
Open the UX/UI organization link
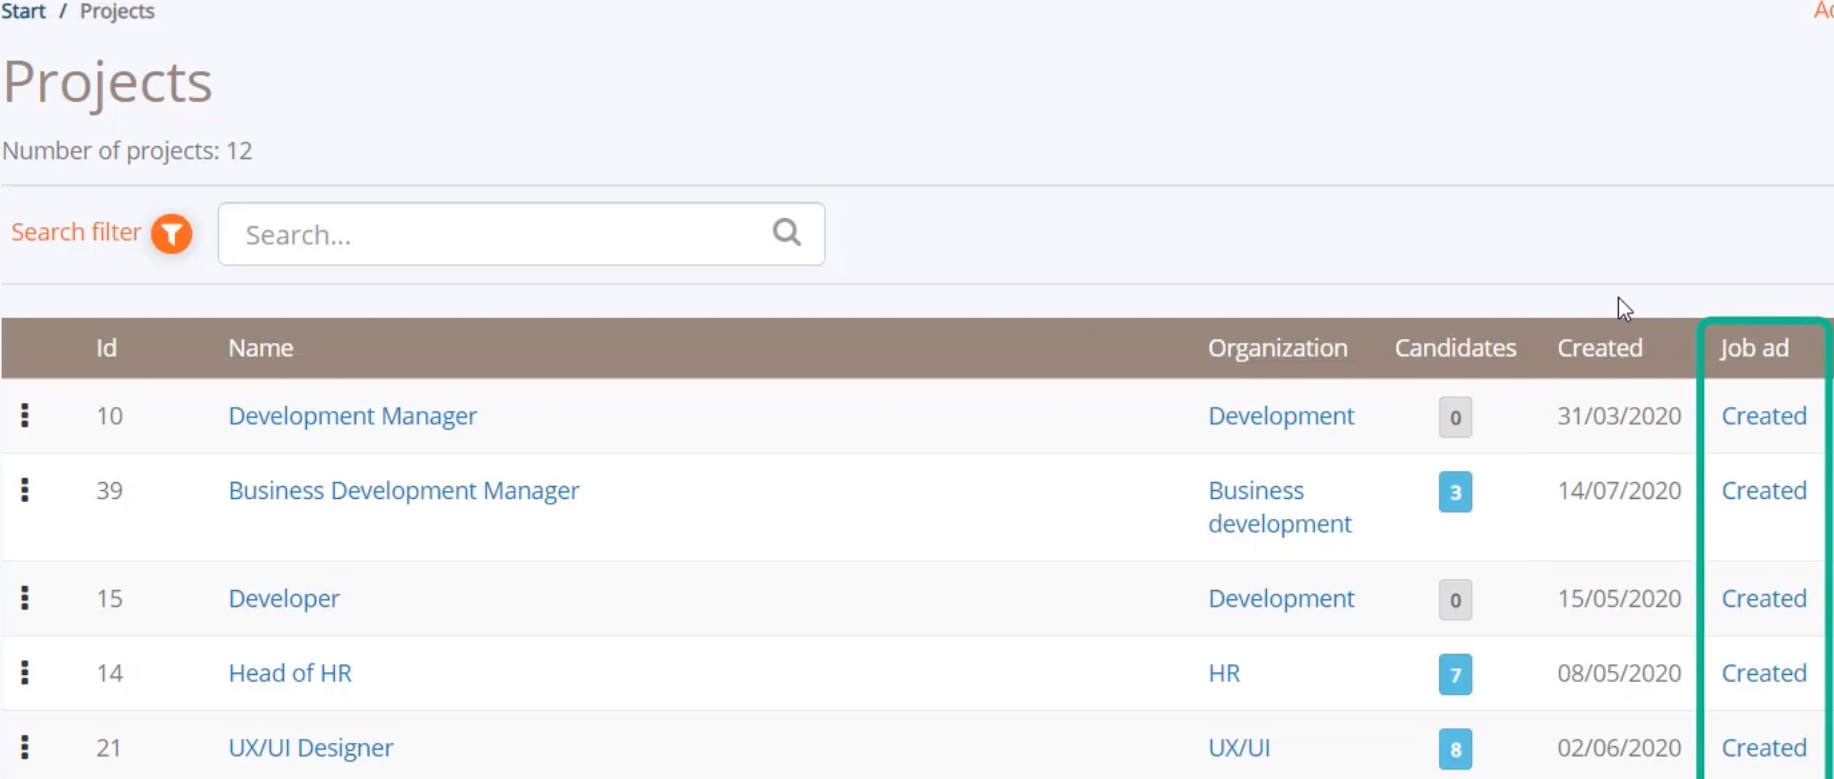click(x=1239, y=748)
